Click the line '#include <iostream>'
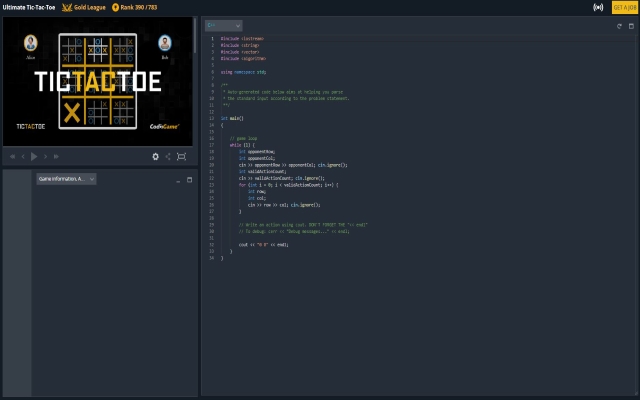 coord(242,39)
